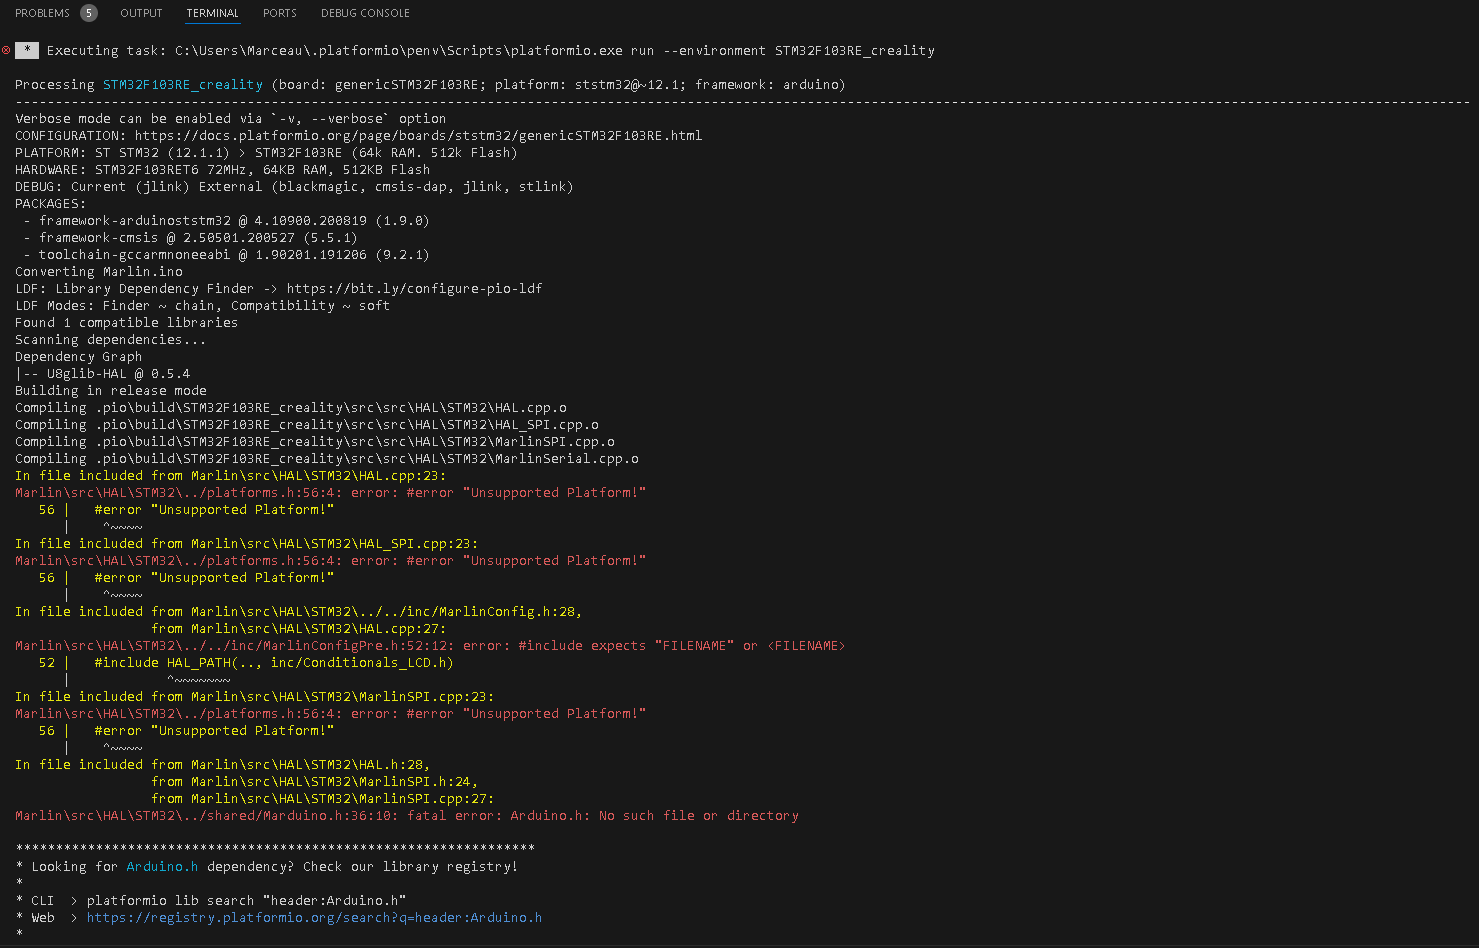This screenshot has width=1479, height=948.
Task: Click the problems count badge showing 5
Action: click(89, 13)
